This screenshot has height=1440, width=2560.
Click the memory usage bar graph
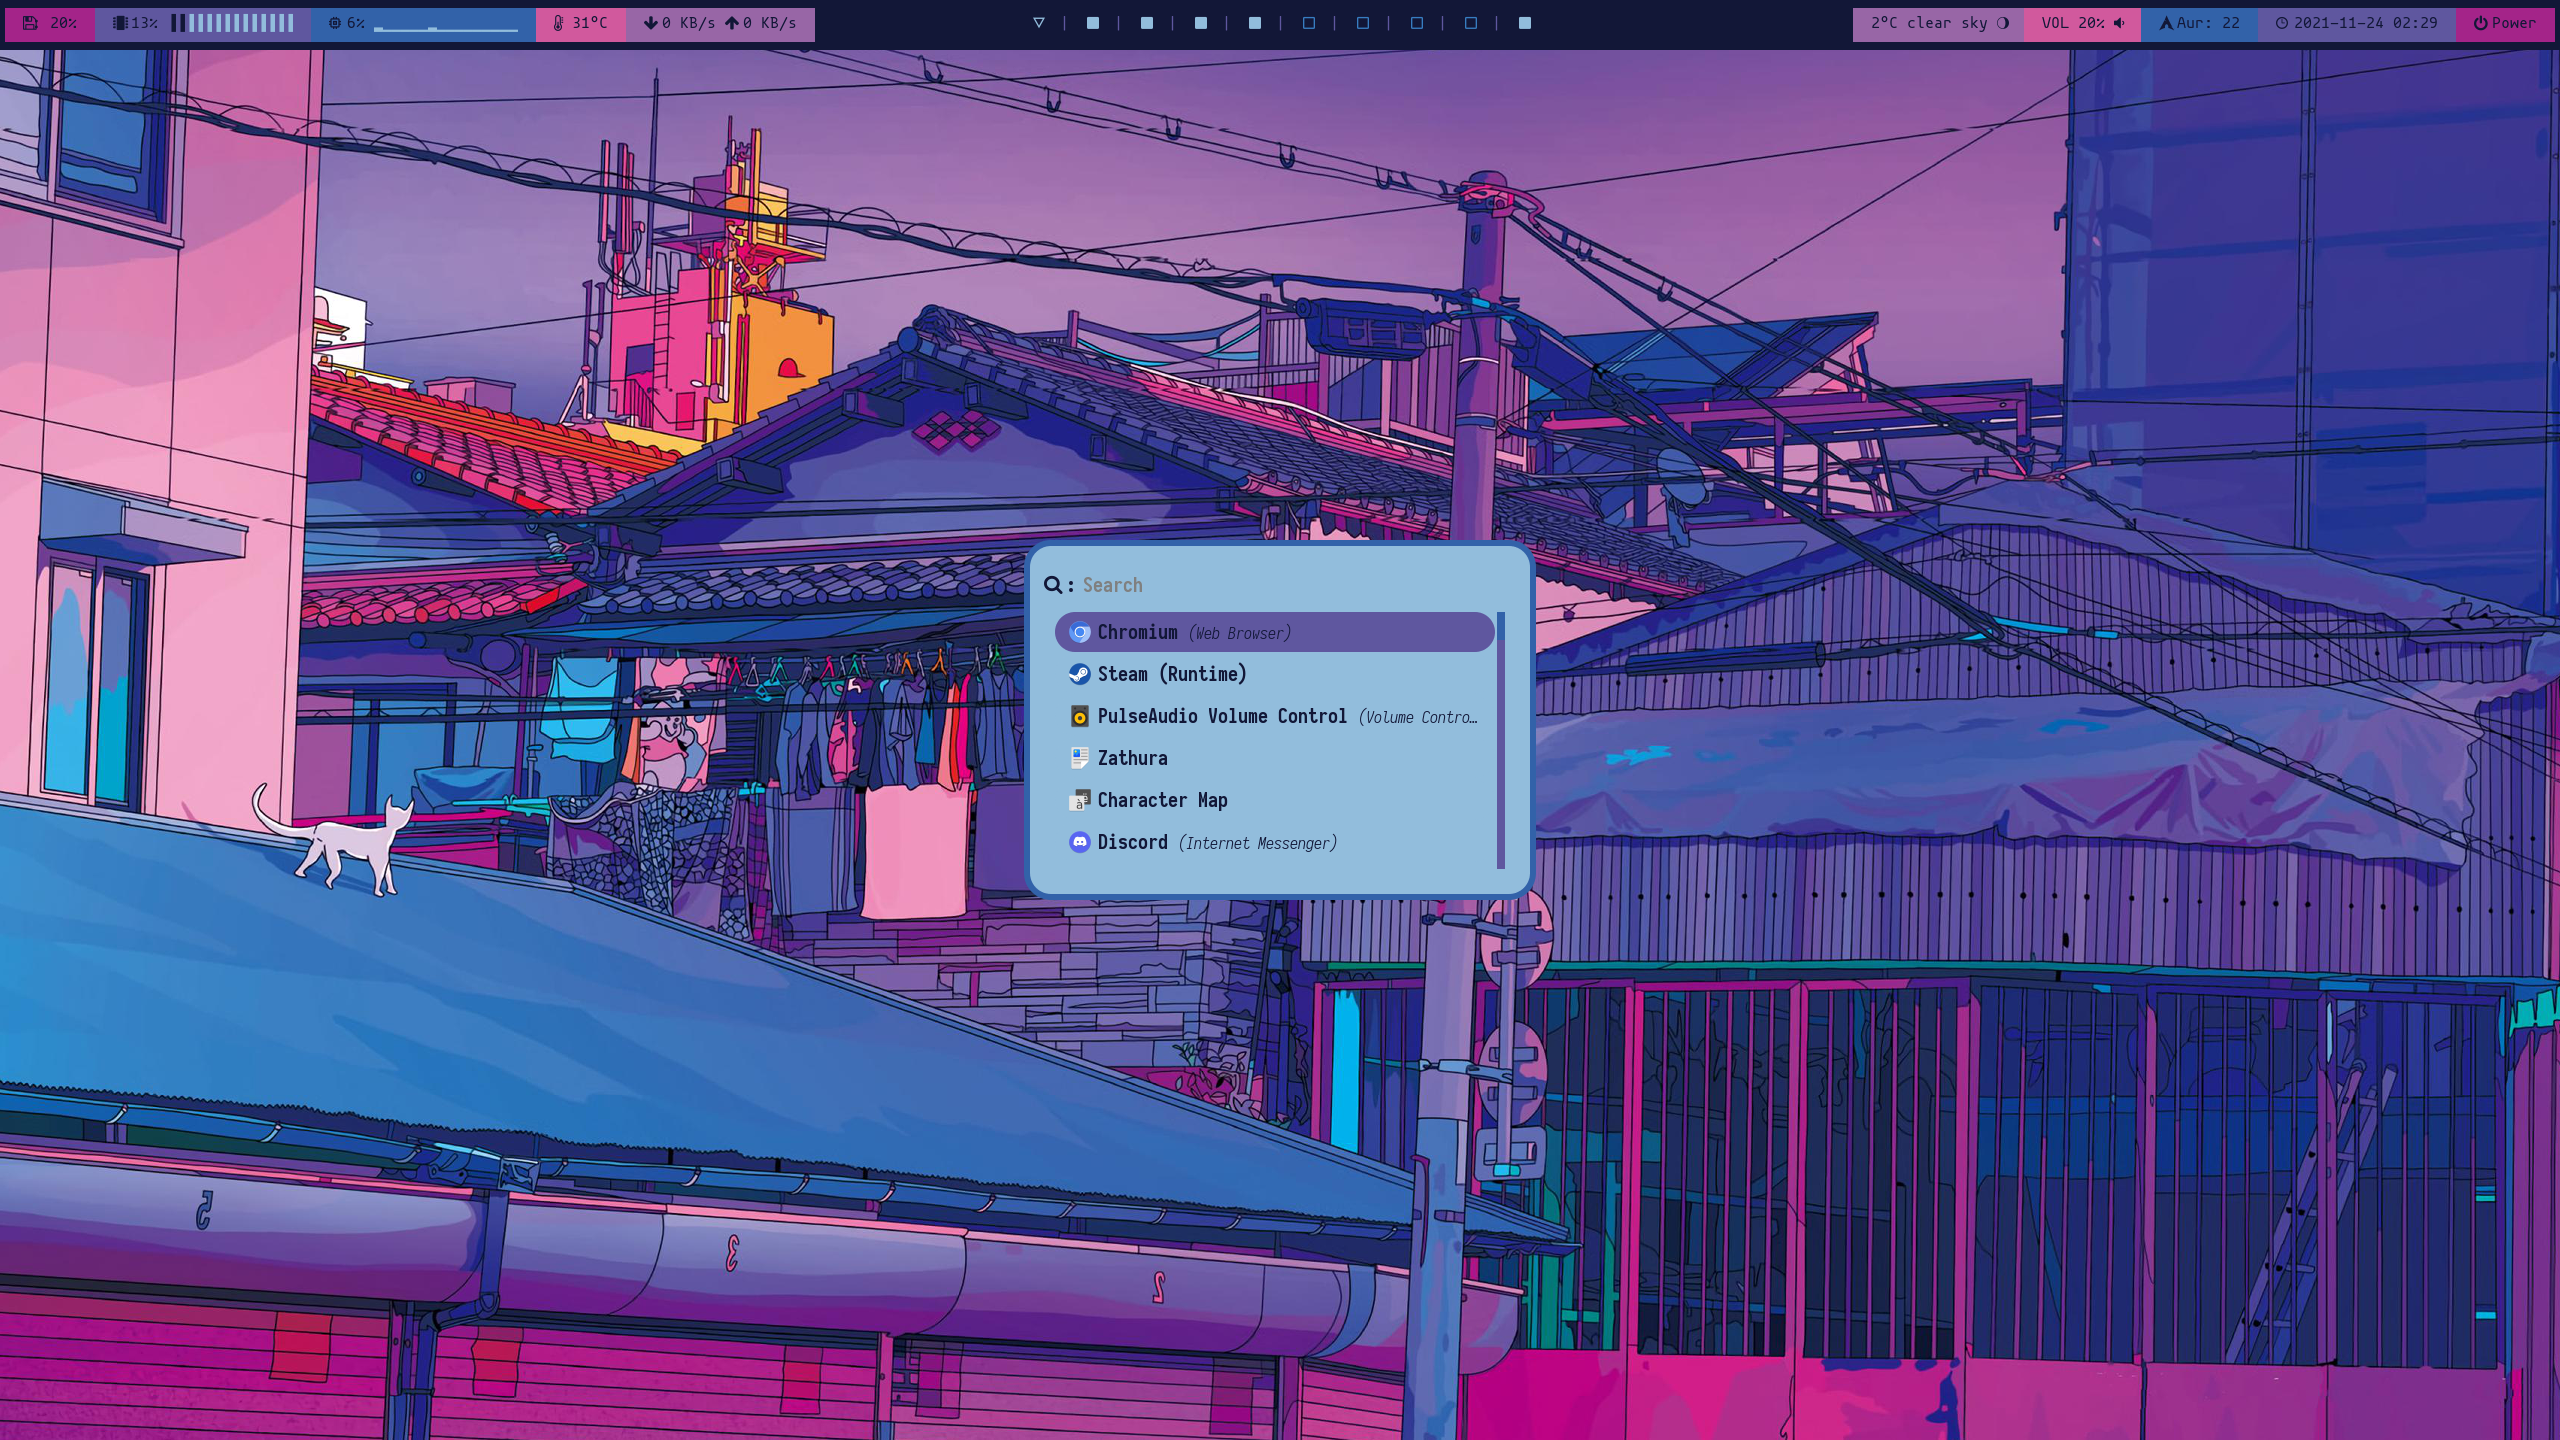232,23
